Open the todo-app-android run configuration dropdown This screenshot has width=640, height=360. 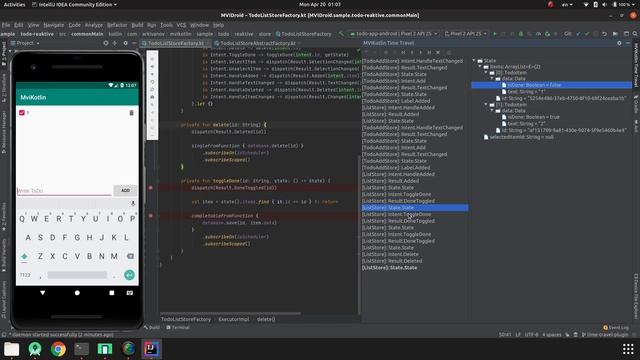[x=394, y=34]
